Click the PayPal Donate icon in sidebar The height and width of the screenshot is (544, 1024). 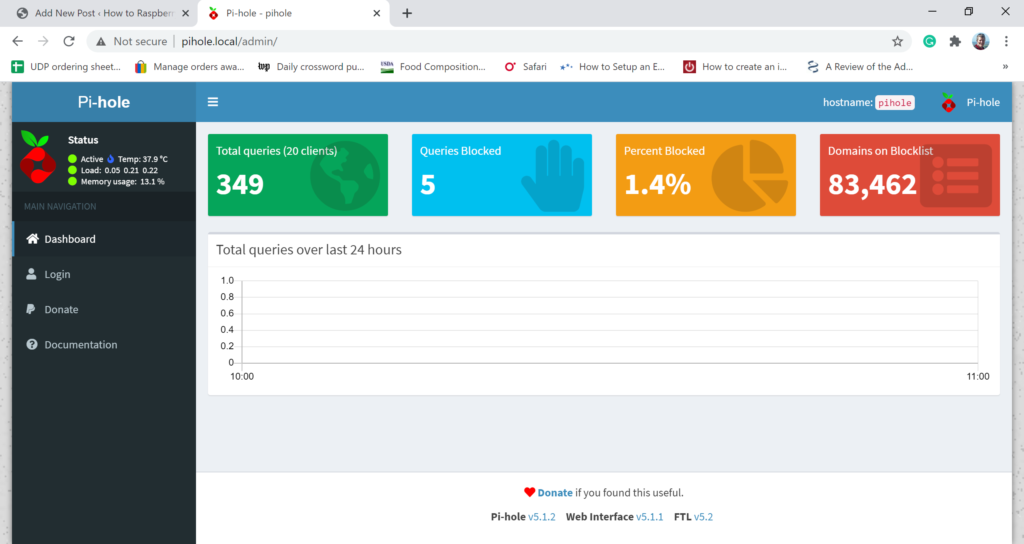coord(31,309)
